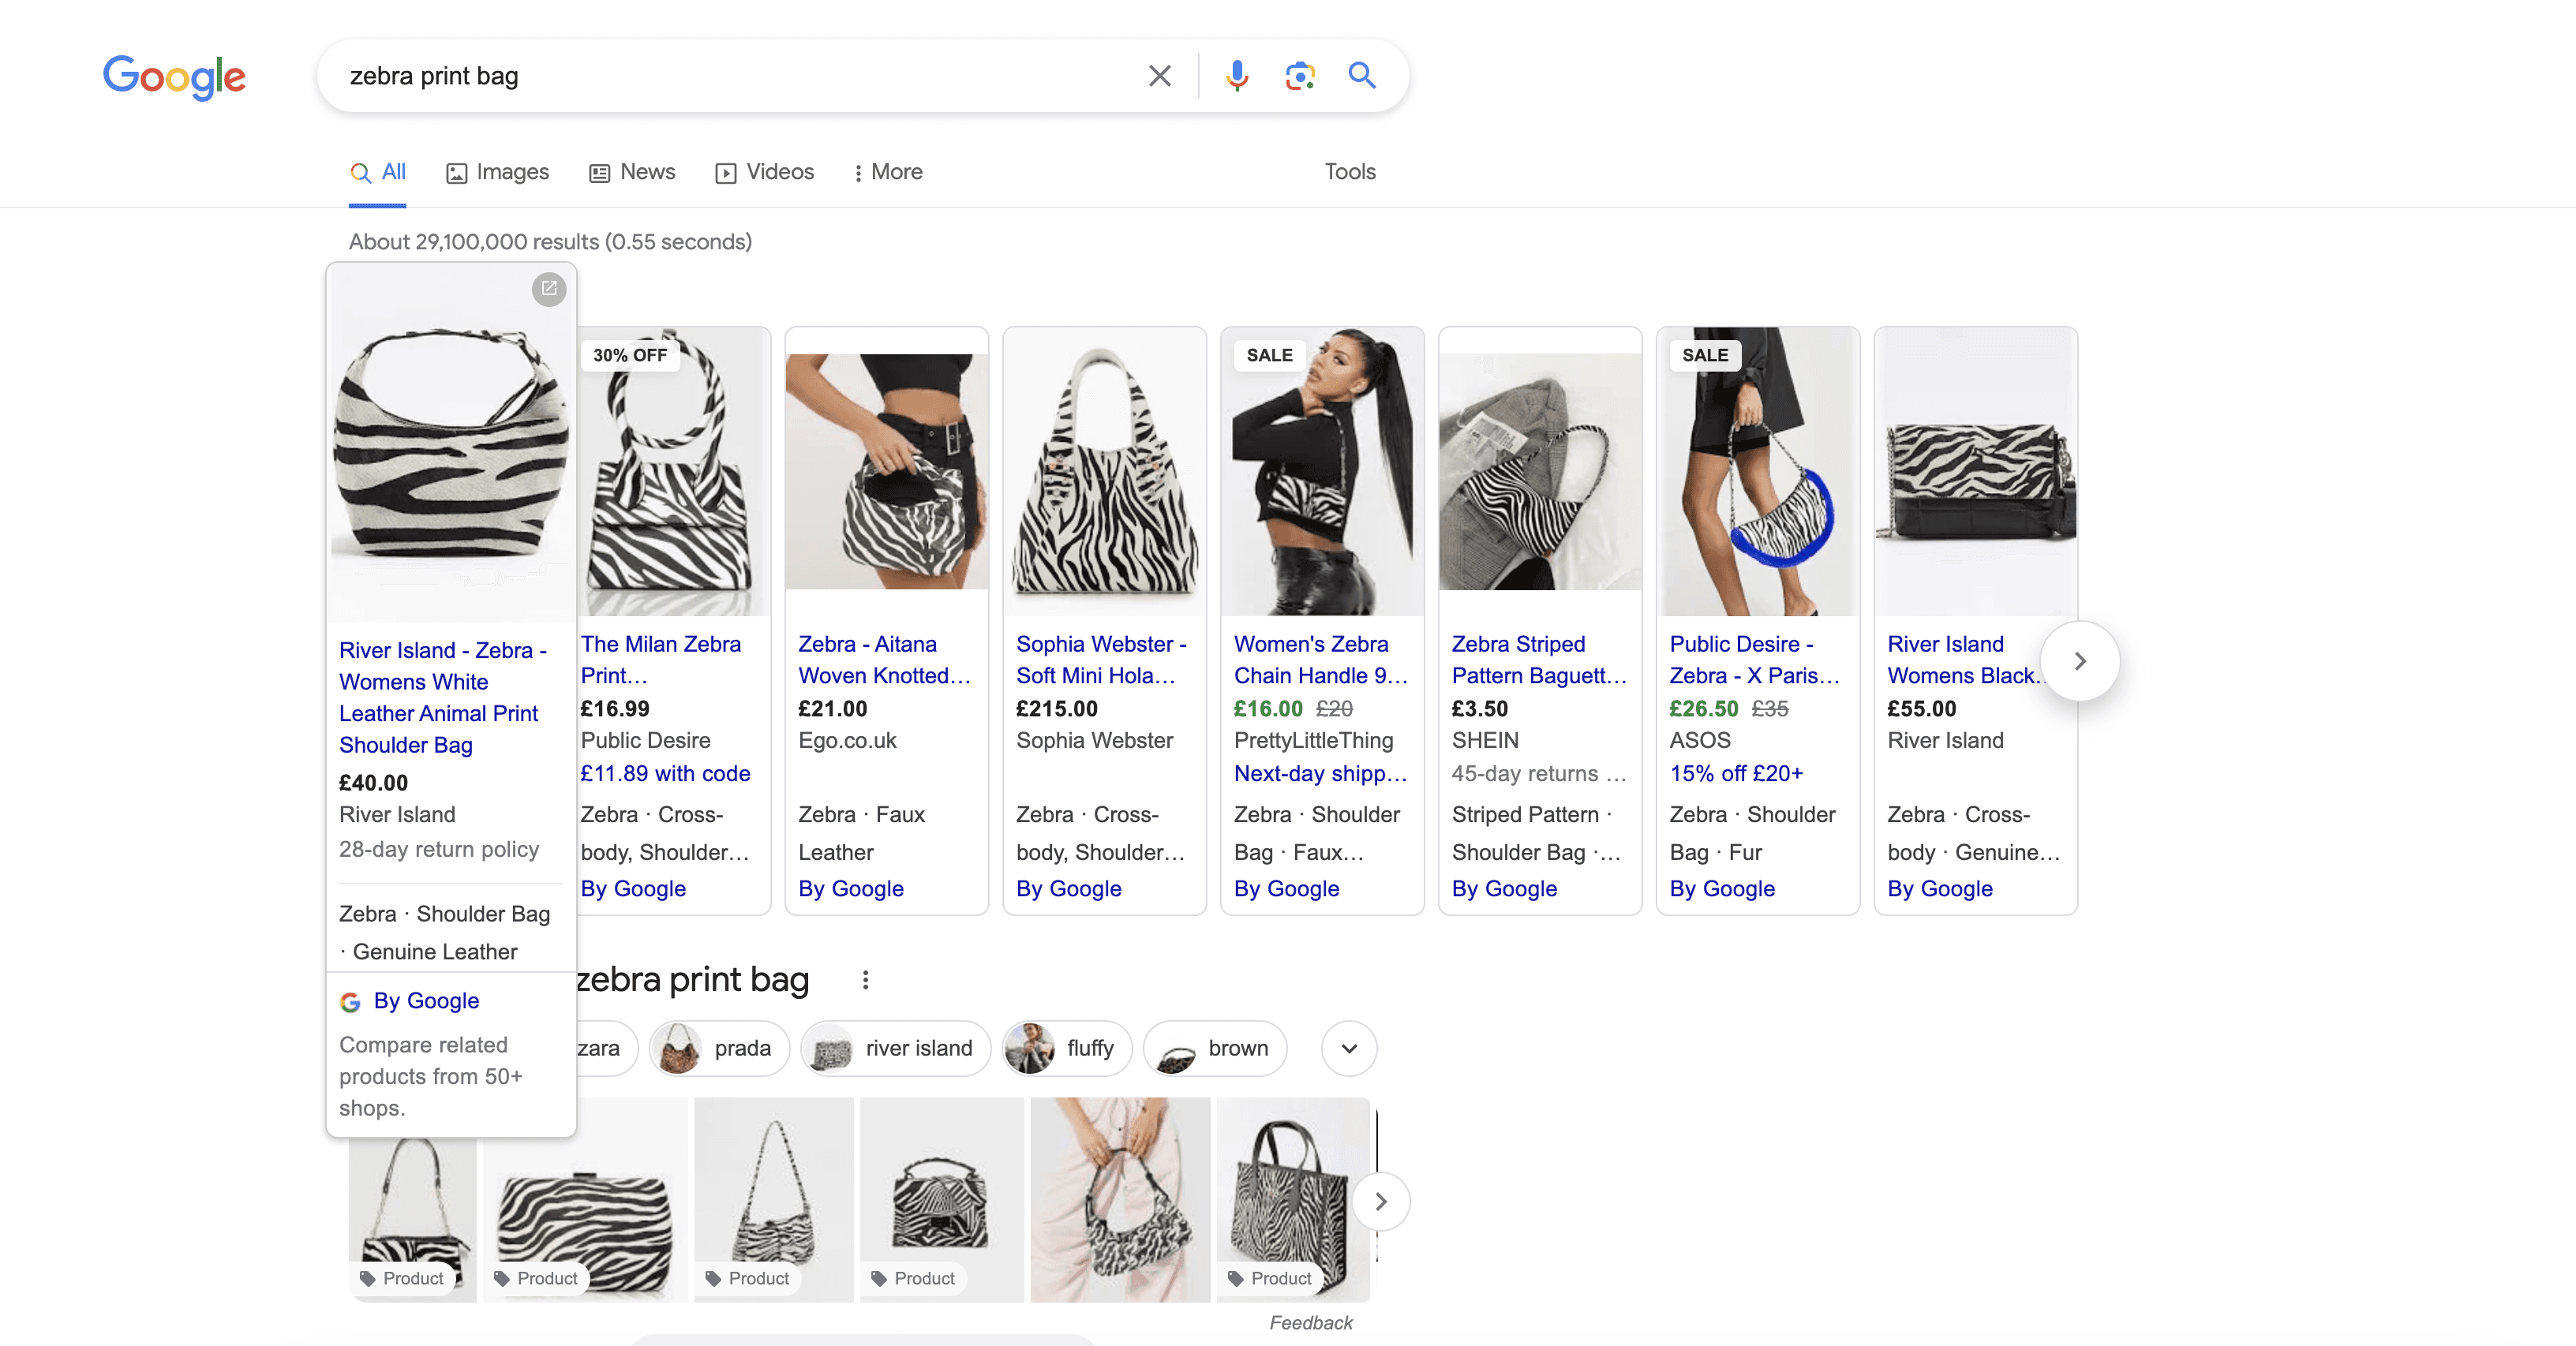Click Next-day shipping link under PrettyLittleThing
The image size is (2576, 1346).
pos(1320,773)
